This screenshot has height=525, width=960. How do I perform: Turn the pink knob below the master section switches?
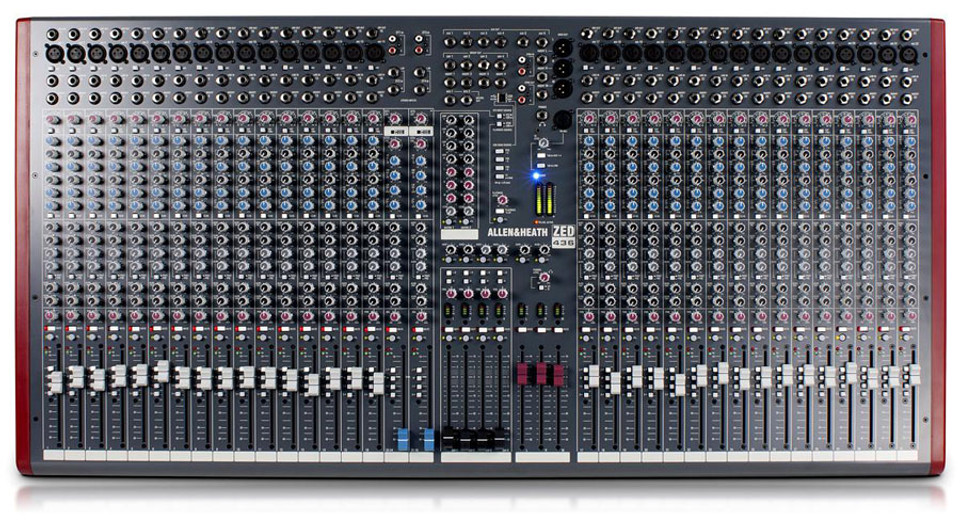click(502, 200)
